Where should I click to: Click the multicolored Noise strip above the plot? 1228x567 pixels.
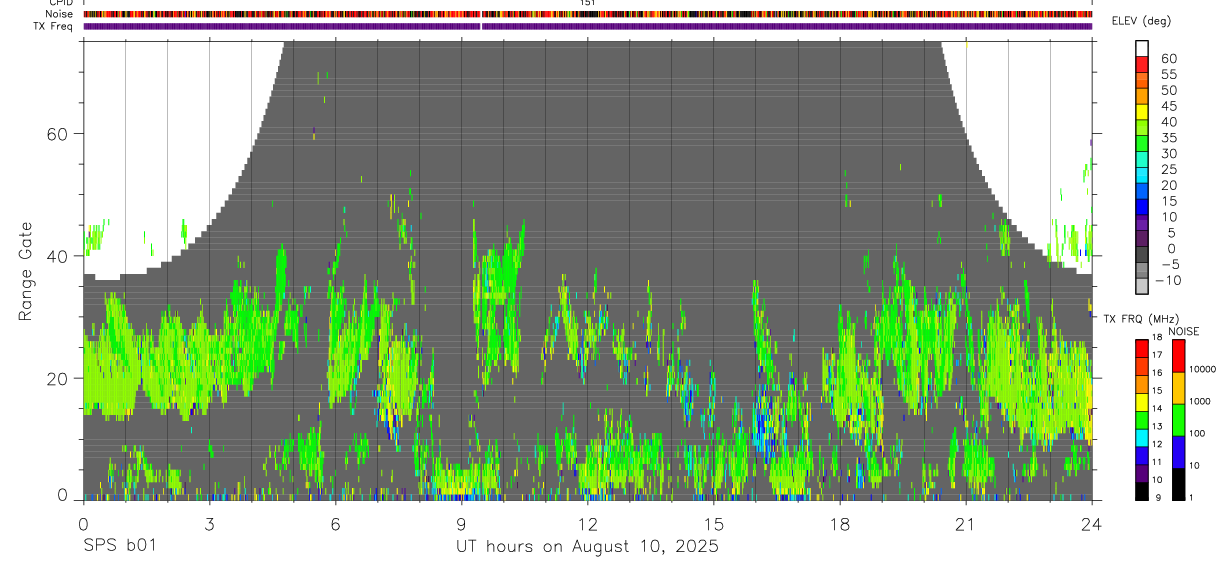click(x=588, y=14)
